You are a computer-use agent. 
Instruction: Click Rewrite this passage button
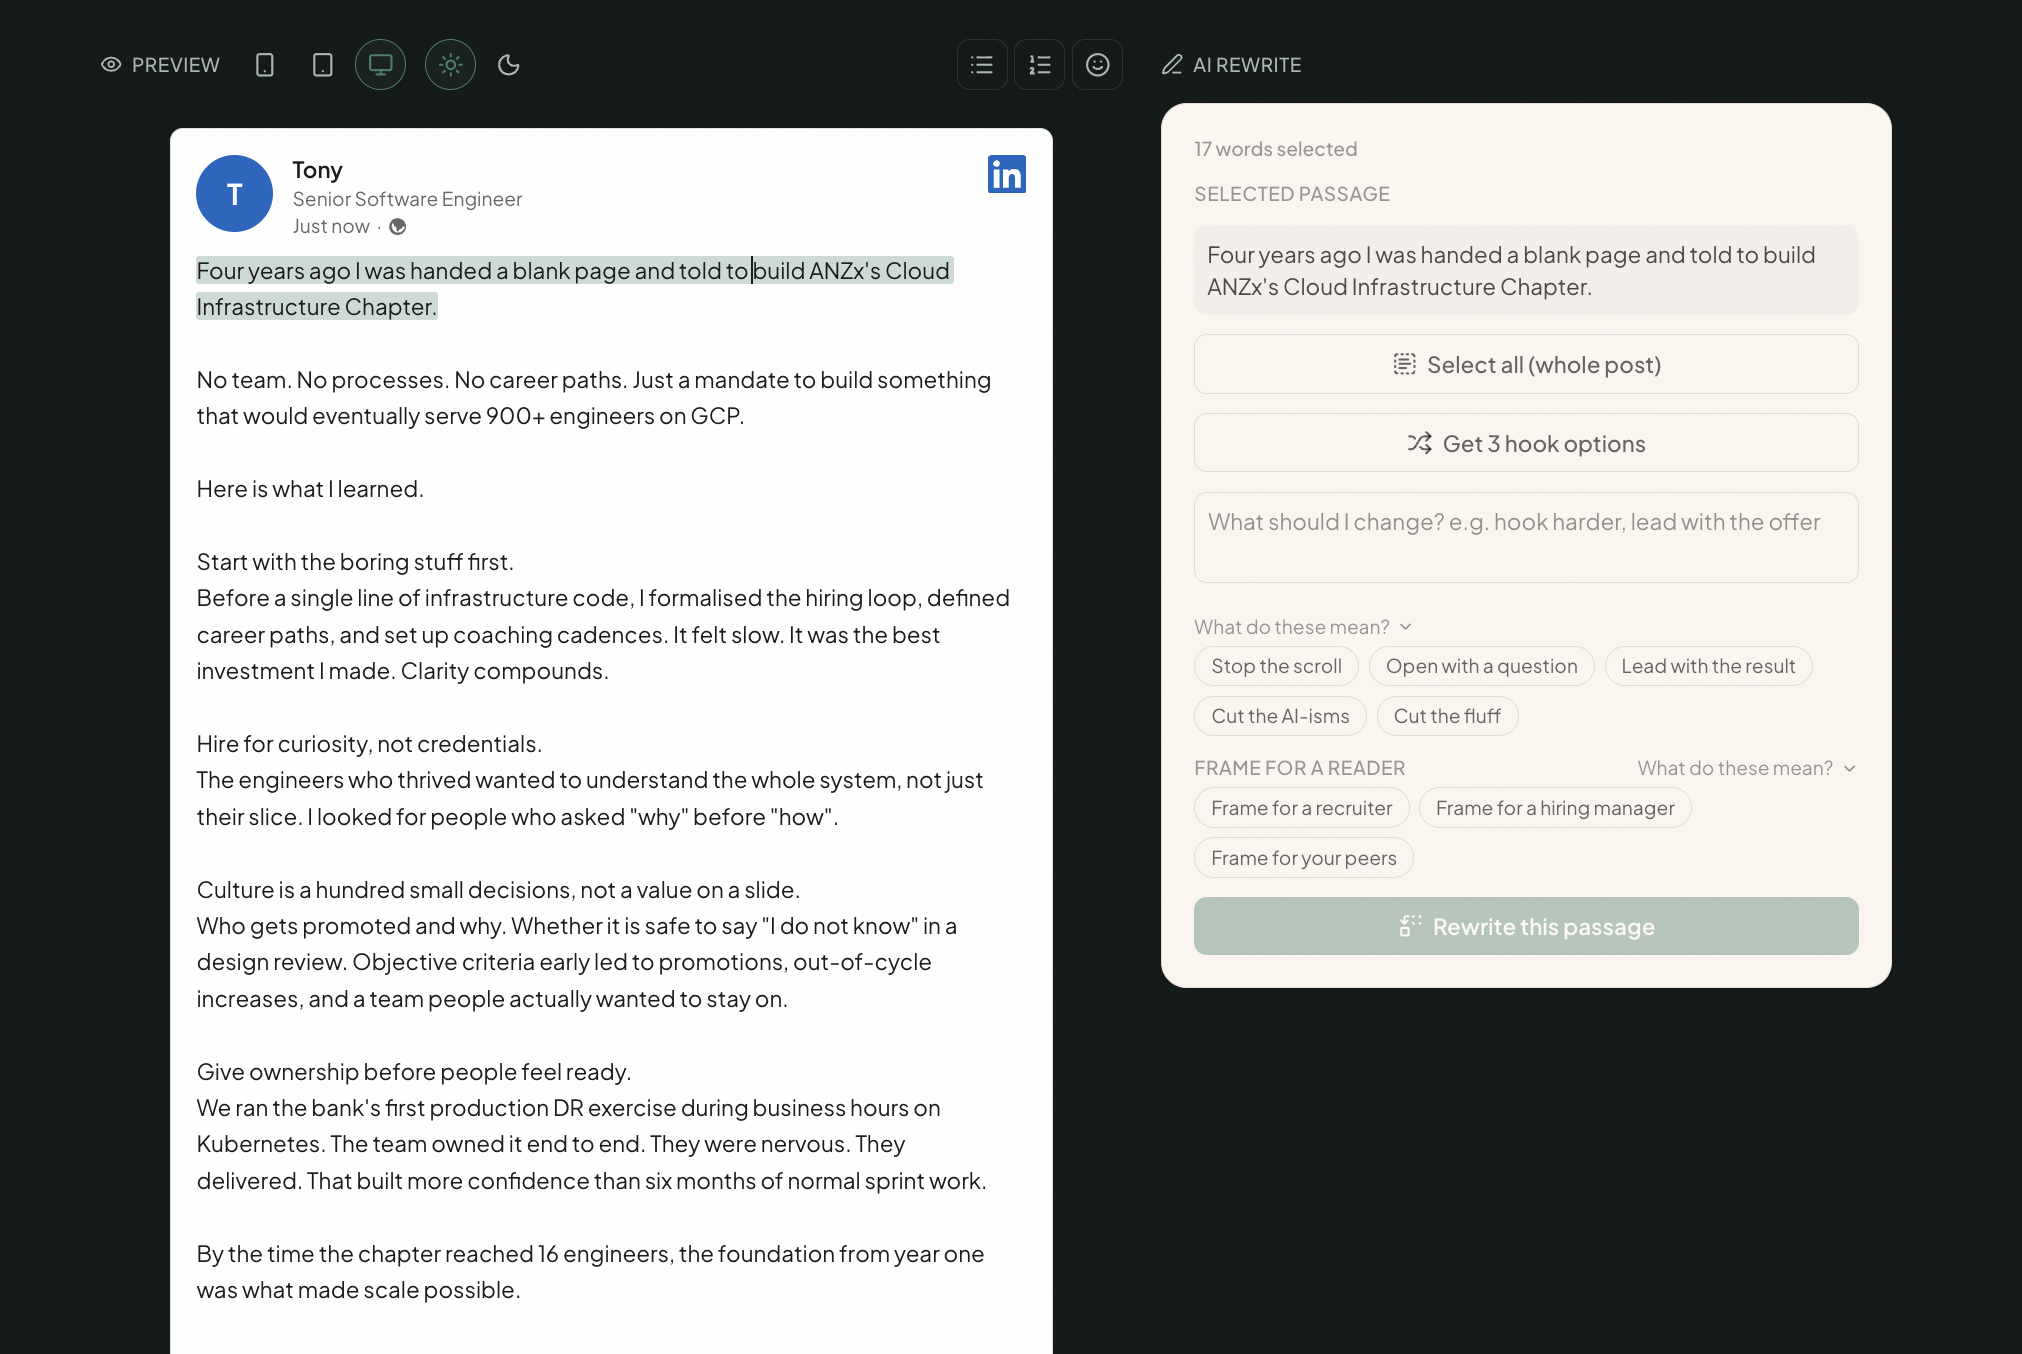[x=1526, y=926]
